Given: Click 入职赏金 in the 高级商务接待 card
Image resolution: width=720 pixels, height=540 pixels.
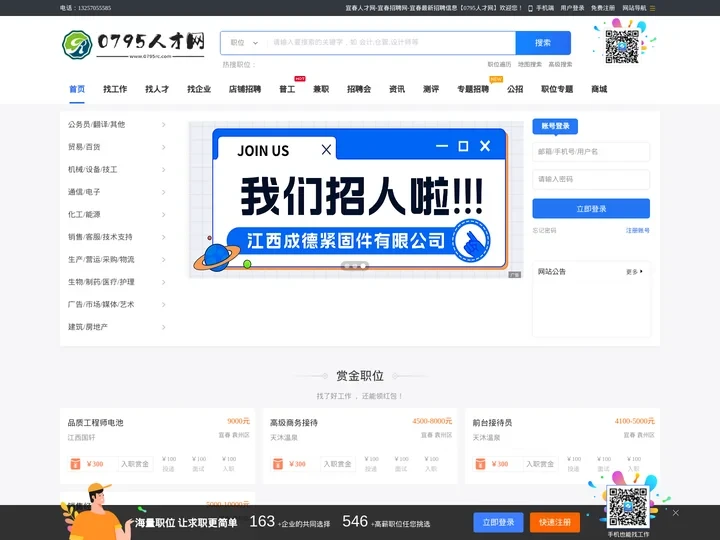Looking at the screenshot, I should [x=338, y=464].
